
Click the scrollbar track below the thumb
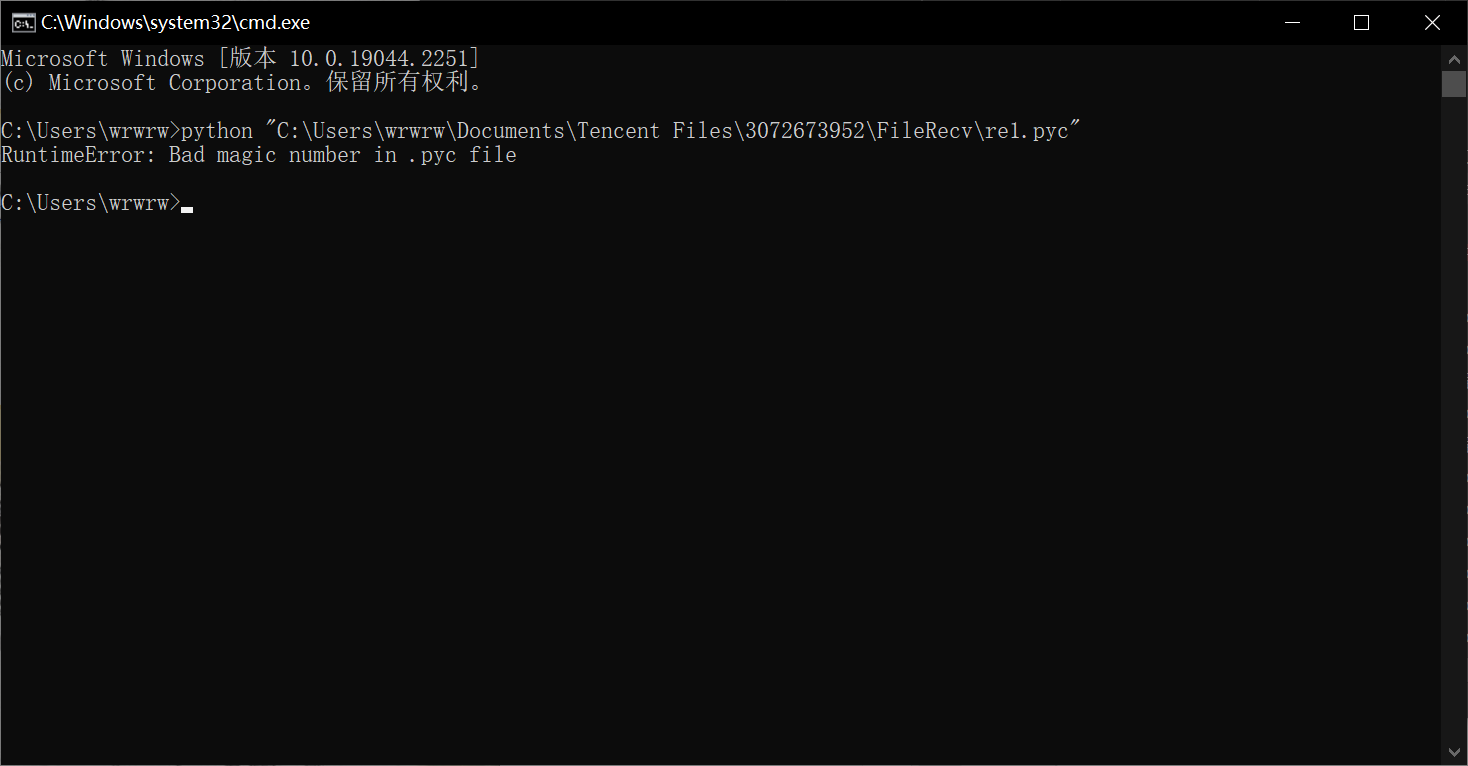tap(1454, 420)
